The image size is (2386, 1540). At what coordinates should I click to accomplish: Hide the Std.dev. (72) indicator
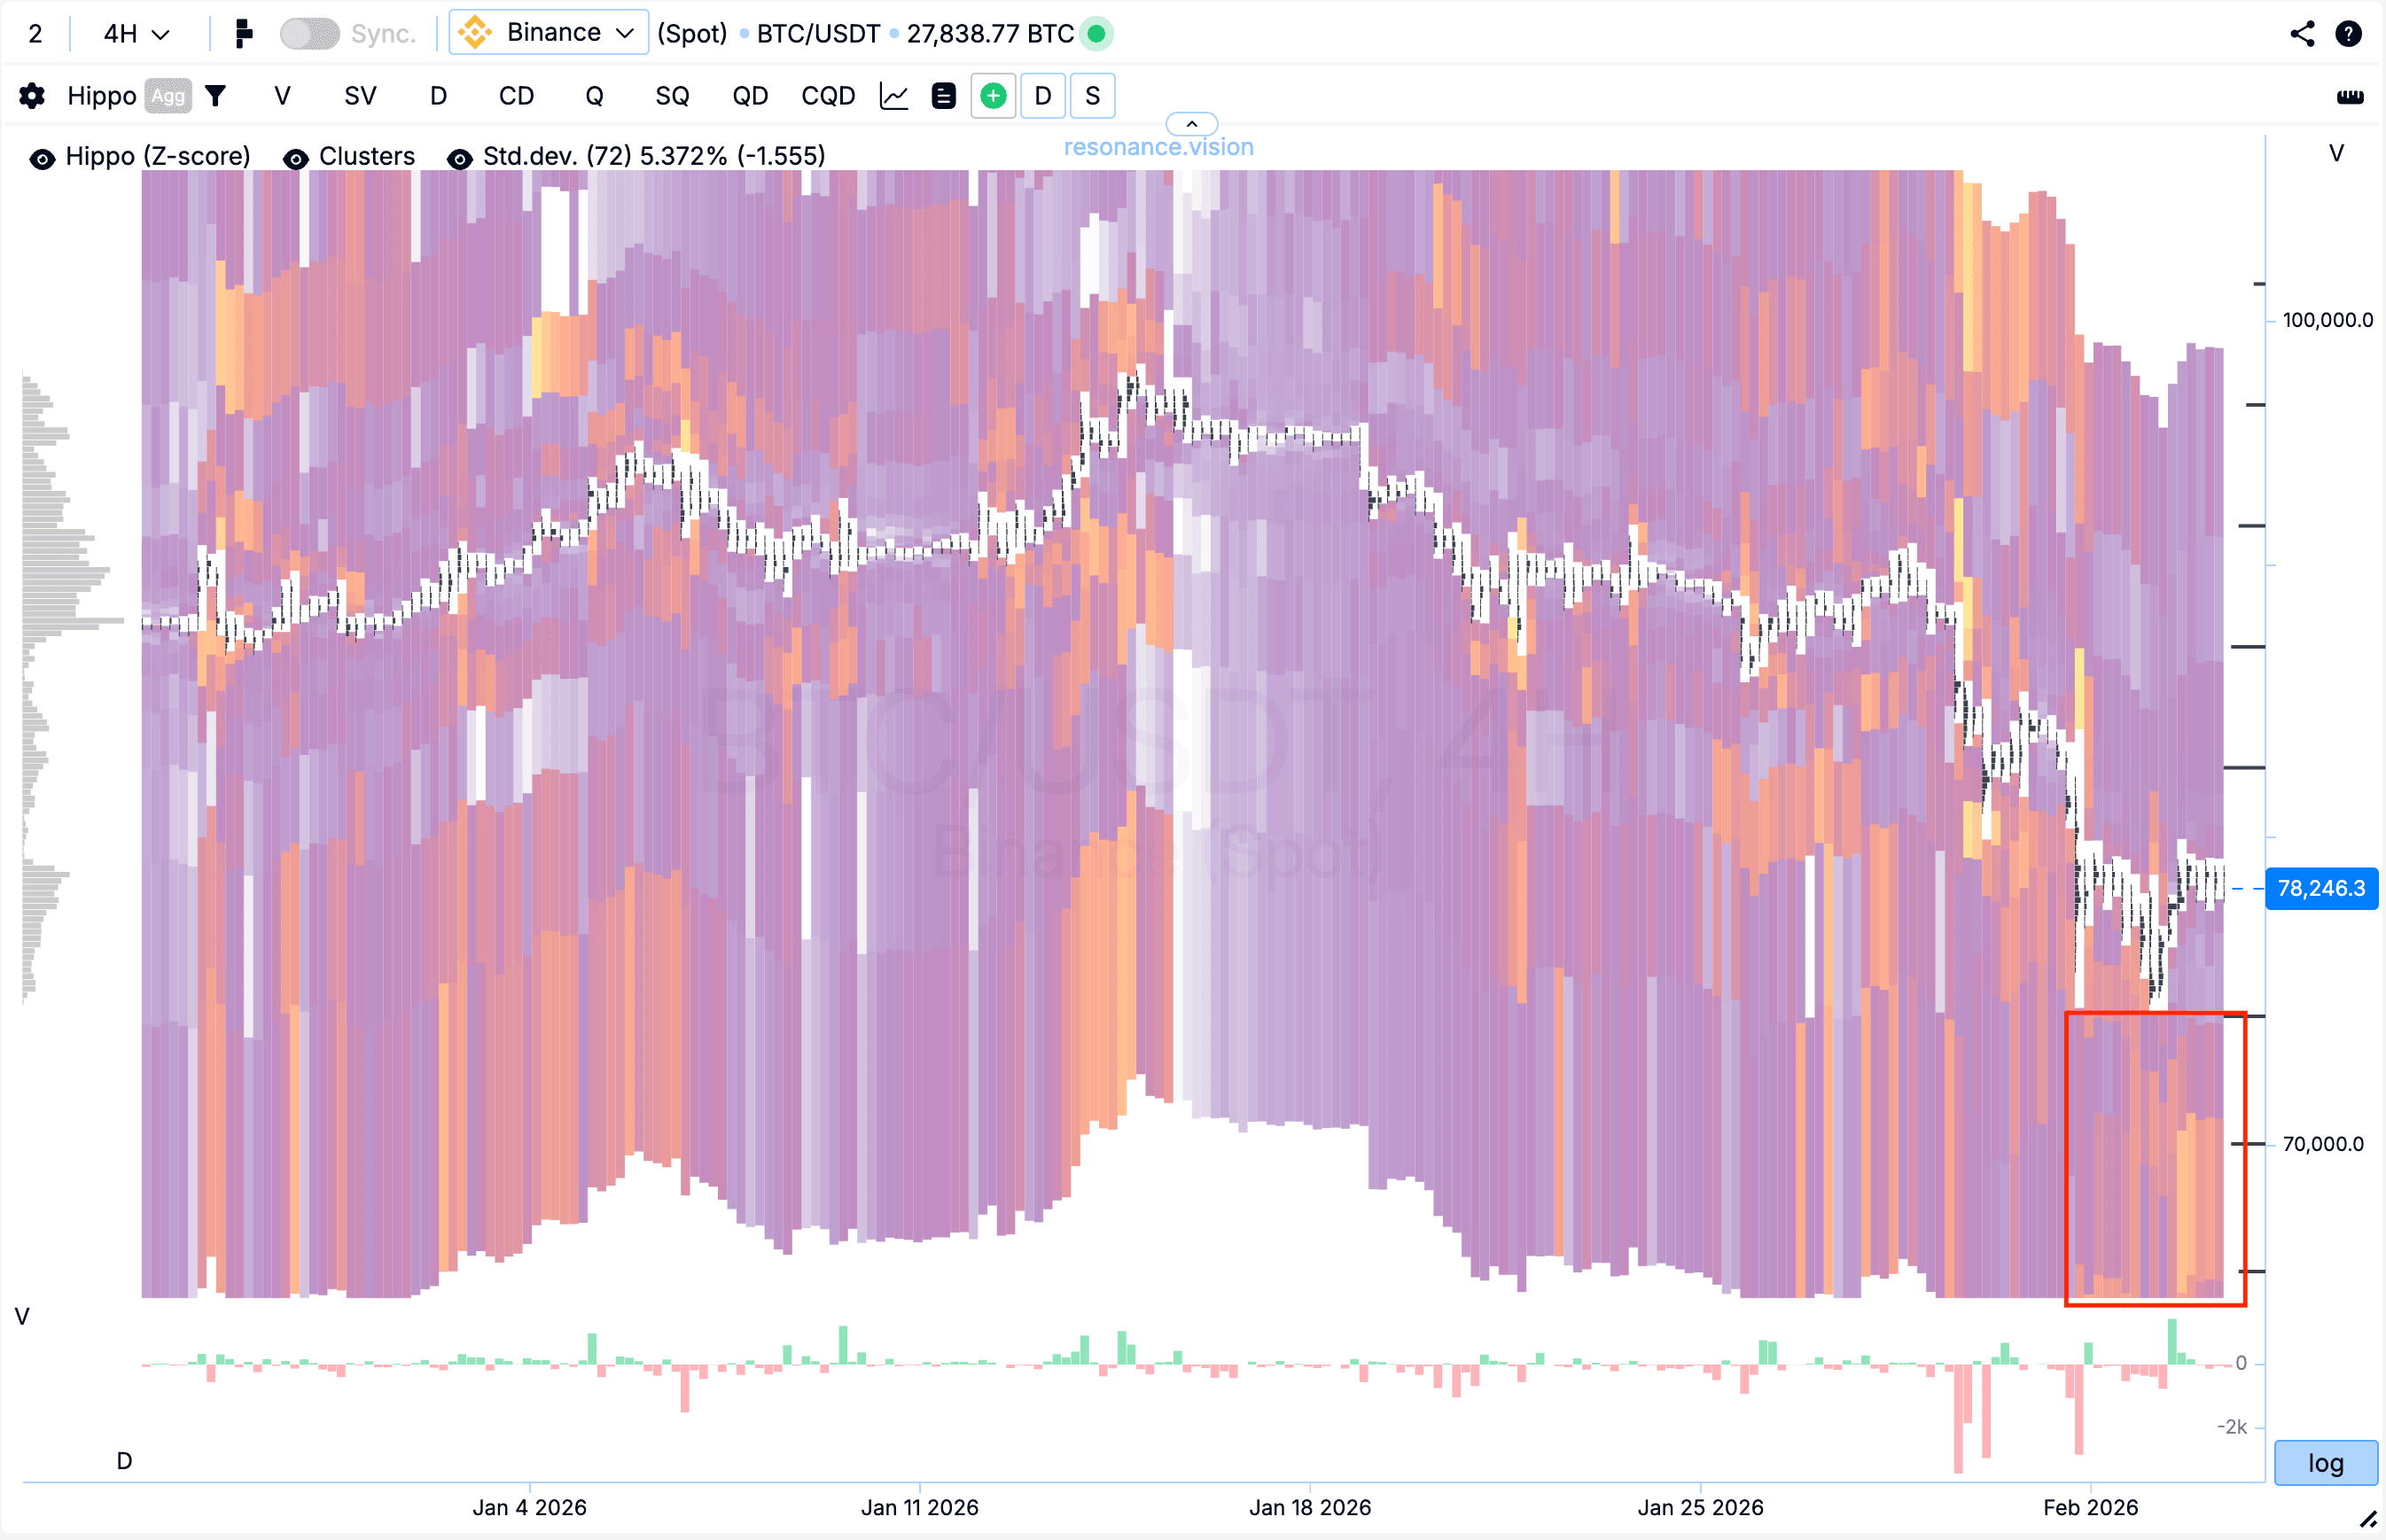tap(460, 158)
